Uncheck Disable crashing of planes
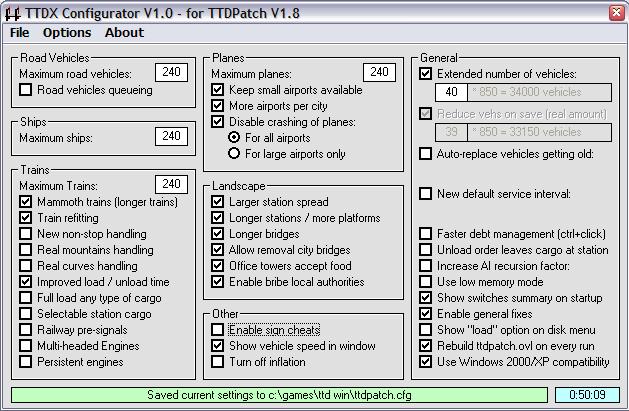 coord(217,121)
